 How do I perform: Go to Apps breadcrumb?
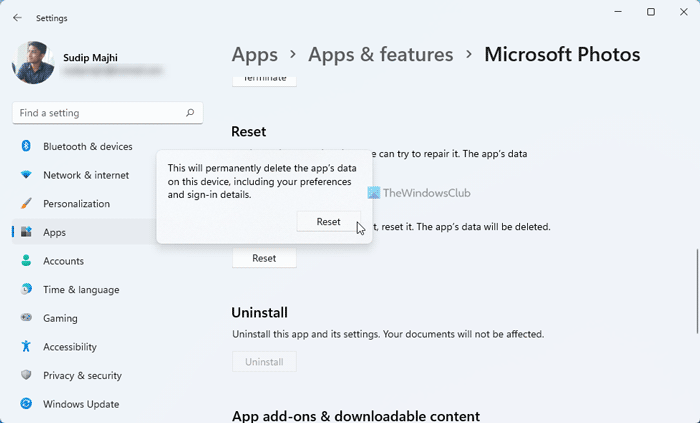click(254, 55)
